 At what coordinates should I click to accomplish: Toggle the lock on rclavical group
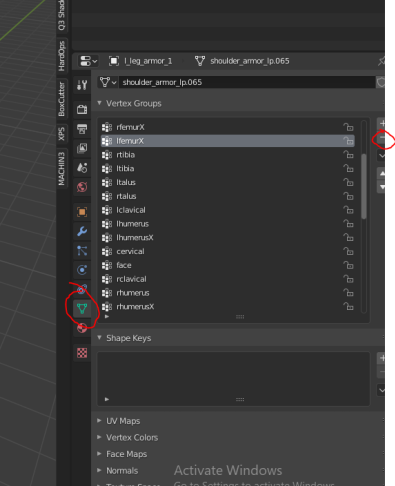pyautogui.click(x=348, y=279)
